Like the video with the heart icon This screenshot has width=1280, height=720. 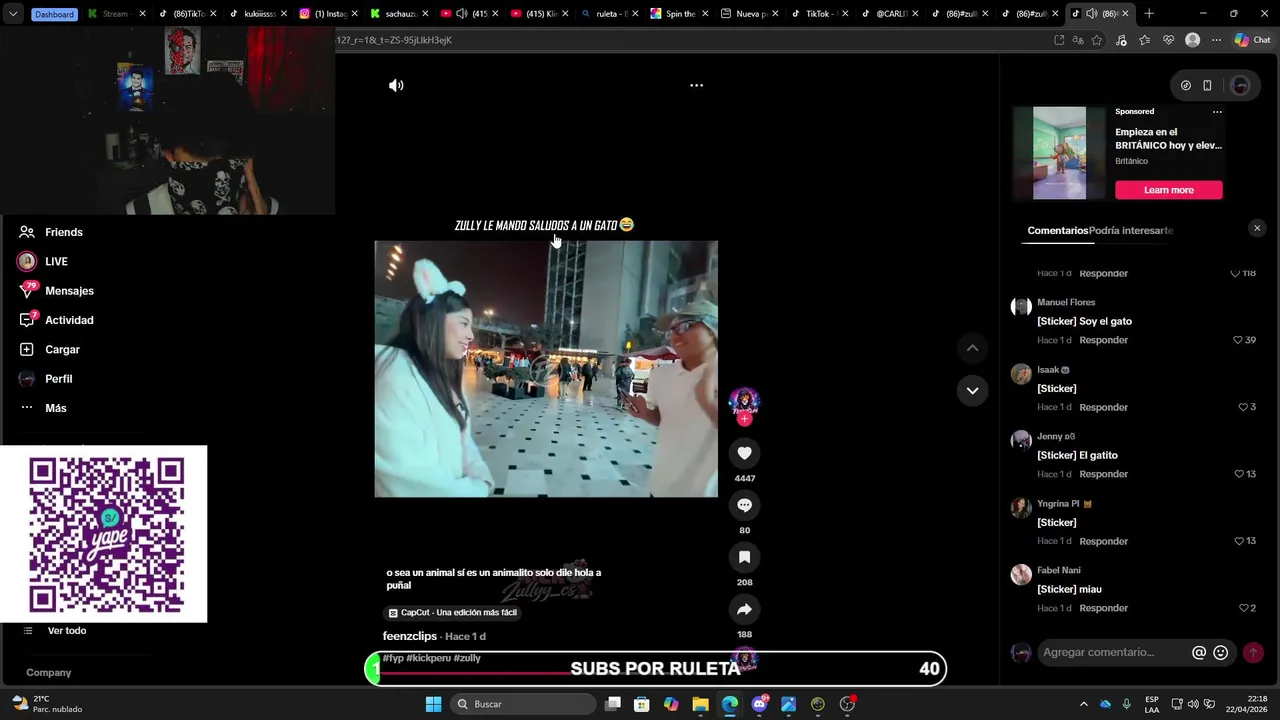(x=744, y=453)
